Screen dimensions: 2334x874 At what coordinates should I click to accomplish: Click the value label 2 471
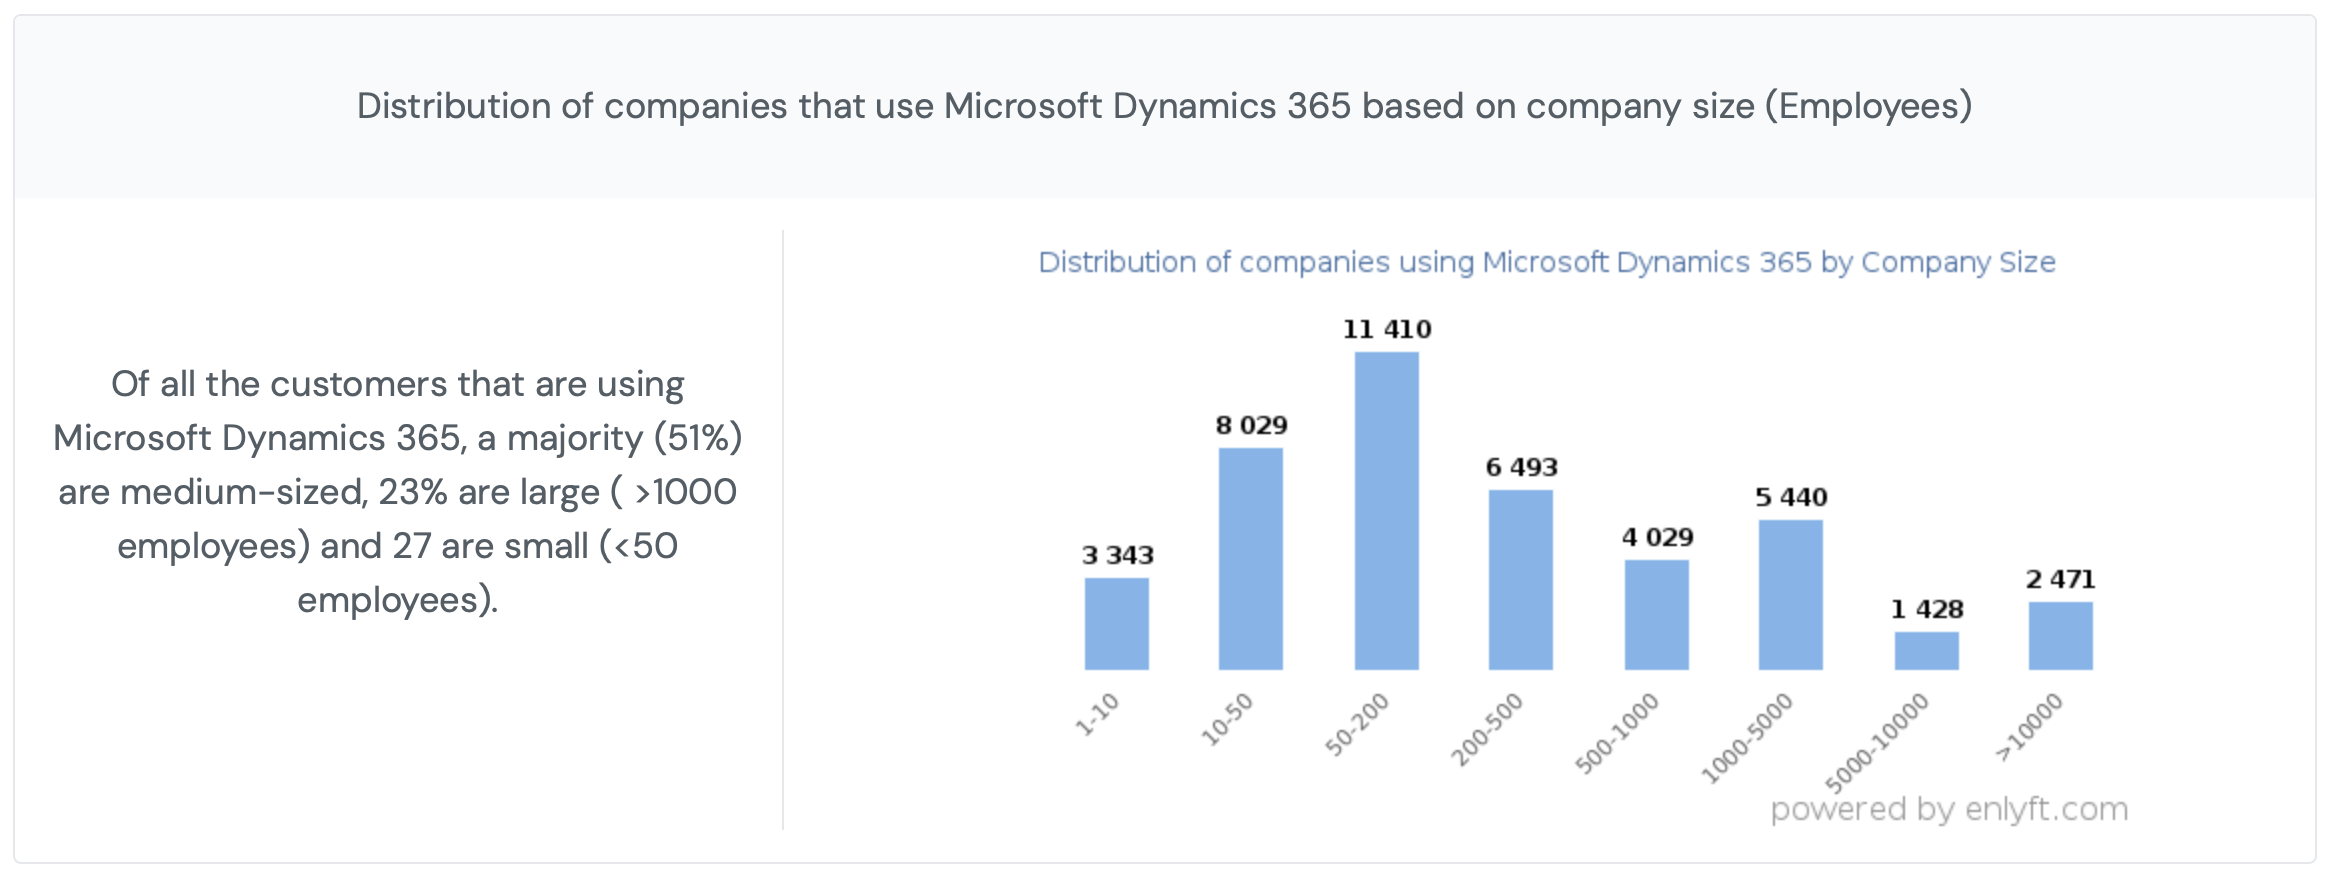2060,579
